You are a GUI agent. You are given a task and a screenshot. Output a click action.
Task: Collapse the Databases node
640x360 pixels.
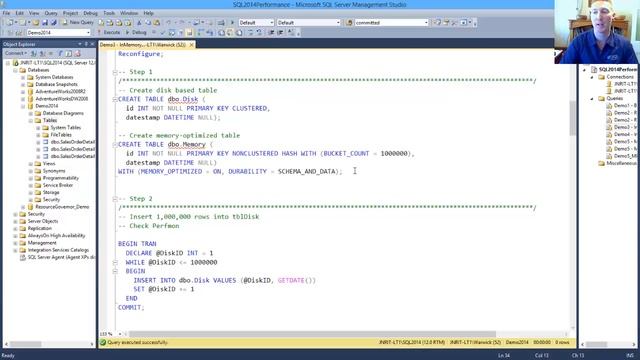(16, 70)
